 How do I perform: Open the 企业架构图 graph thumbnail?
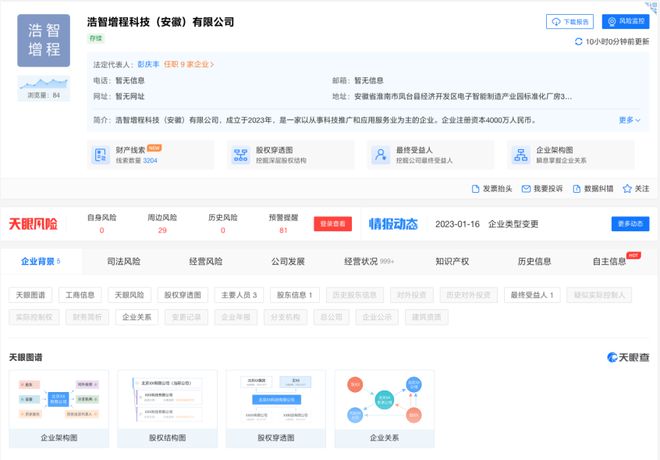pos(59,409)
